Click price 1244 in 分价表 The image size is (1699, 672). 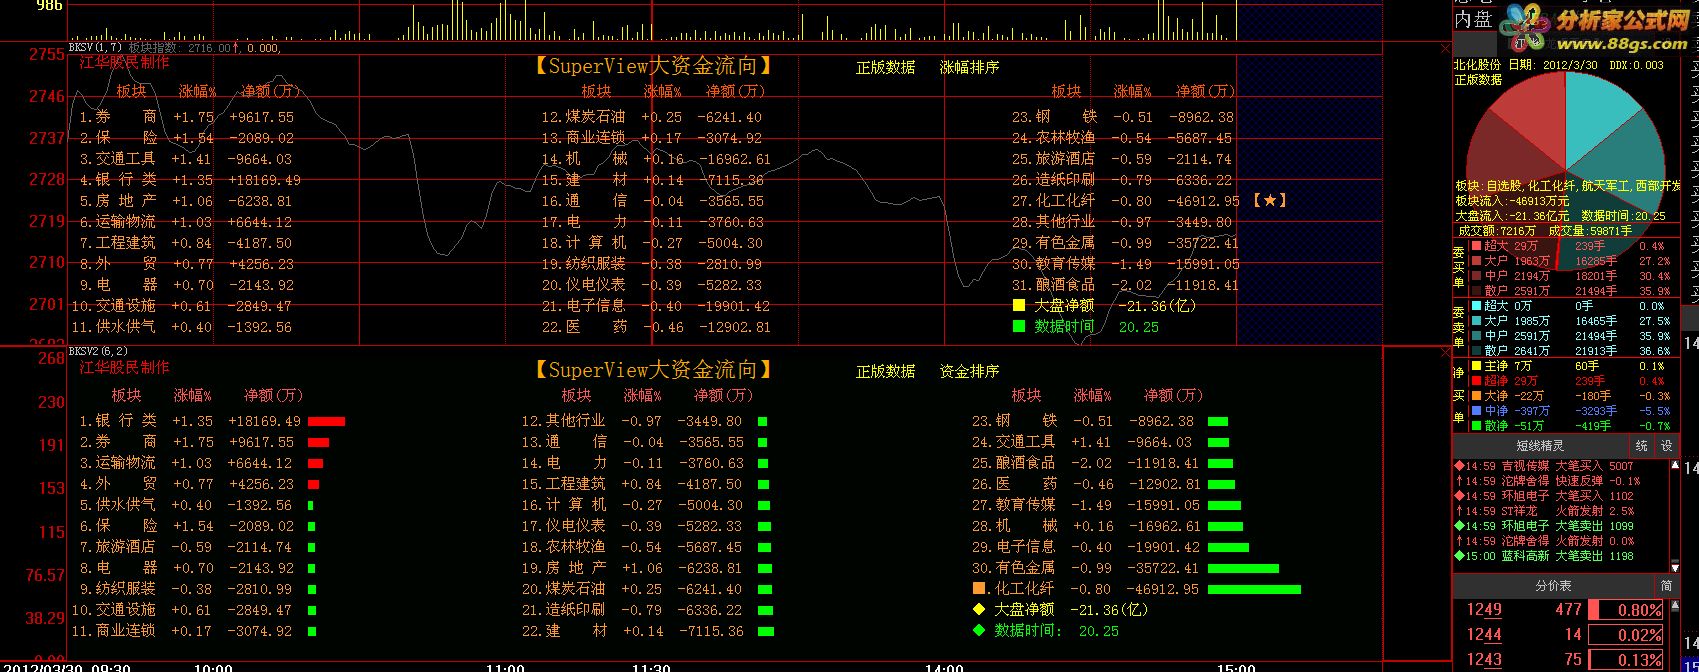(1484, 635)
